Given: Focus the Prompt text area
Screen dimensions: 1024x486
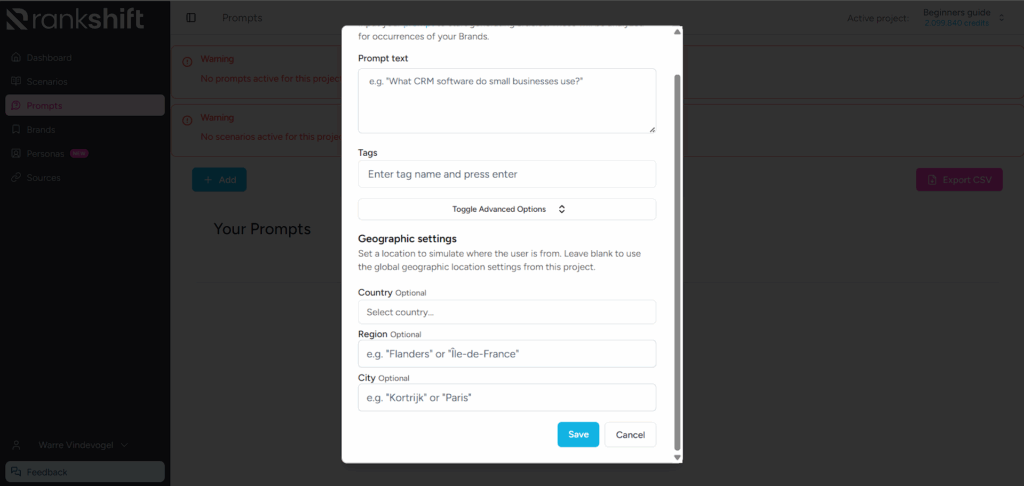Looking at the screenshot, I should coord(507,101).
